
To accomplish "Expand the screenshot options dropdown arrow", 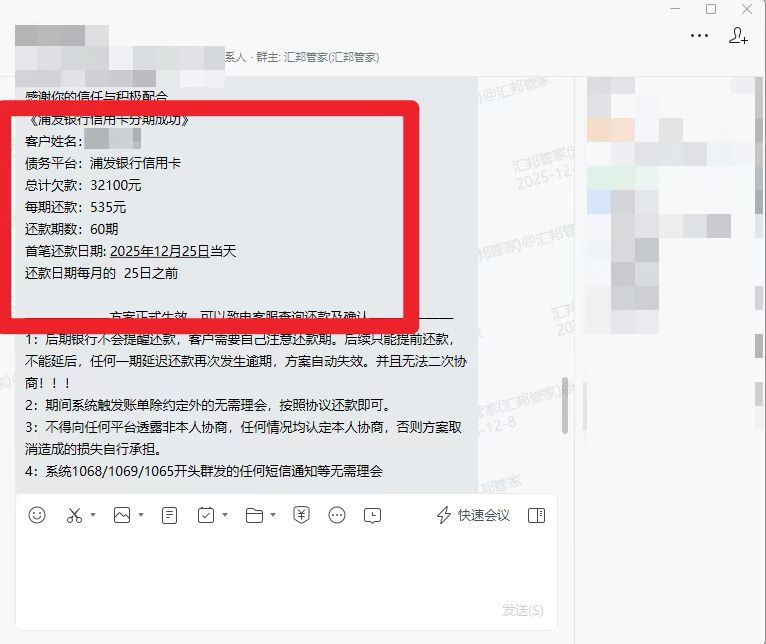I will click(93, 515).
